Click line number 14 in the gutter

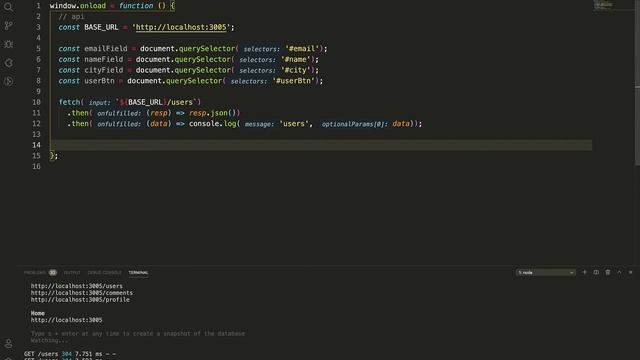36,145
